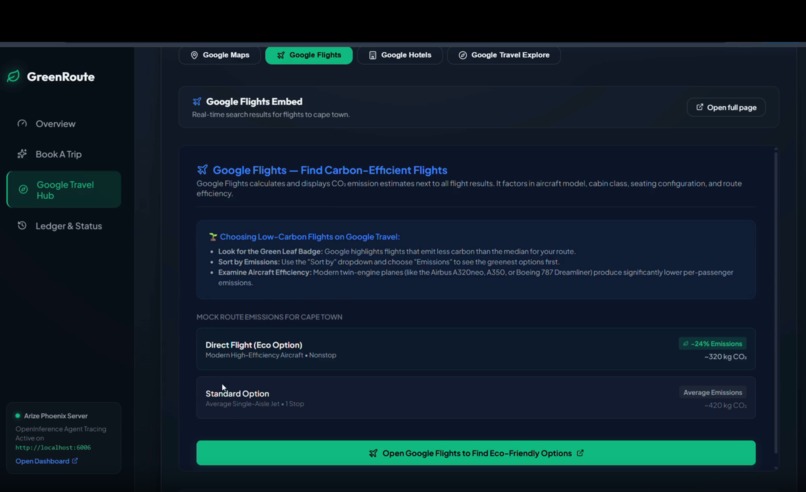Click the embed panel vertical scrollbar

coord(776,301)
